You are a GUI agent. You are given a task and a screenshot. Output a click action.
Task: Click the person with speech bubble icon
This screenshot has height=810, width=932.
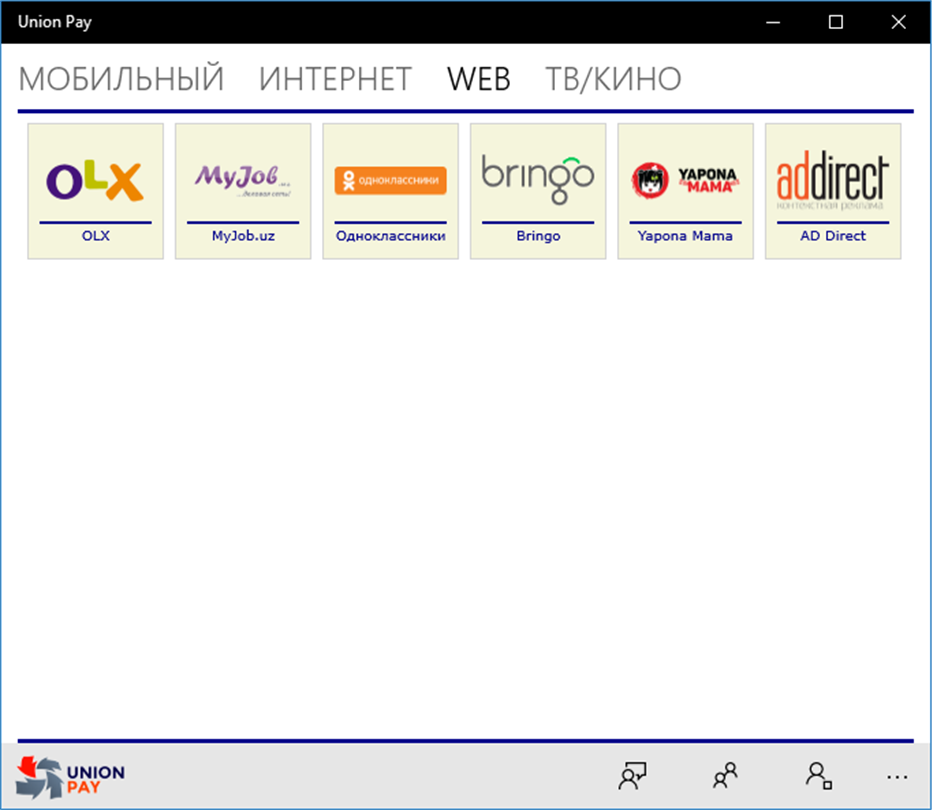(x=632, y=776)
